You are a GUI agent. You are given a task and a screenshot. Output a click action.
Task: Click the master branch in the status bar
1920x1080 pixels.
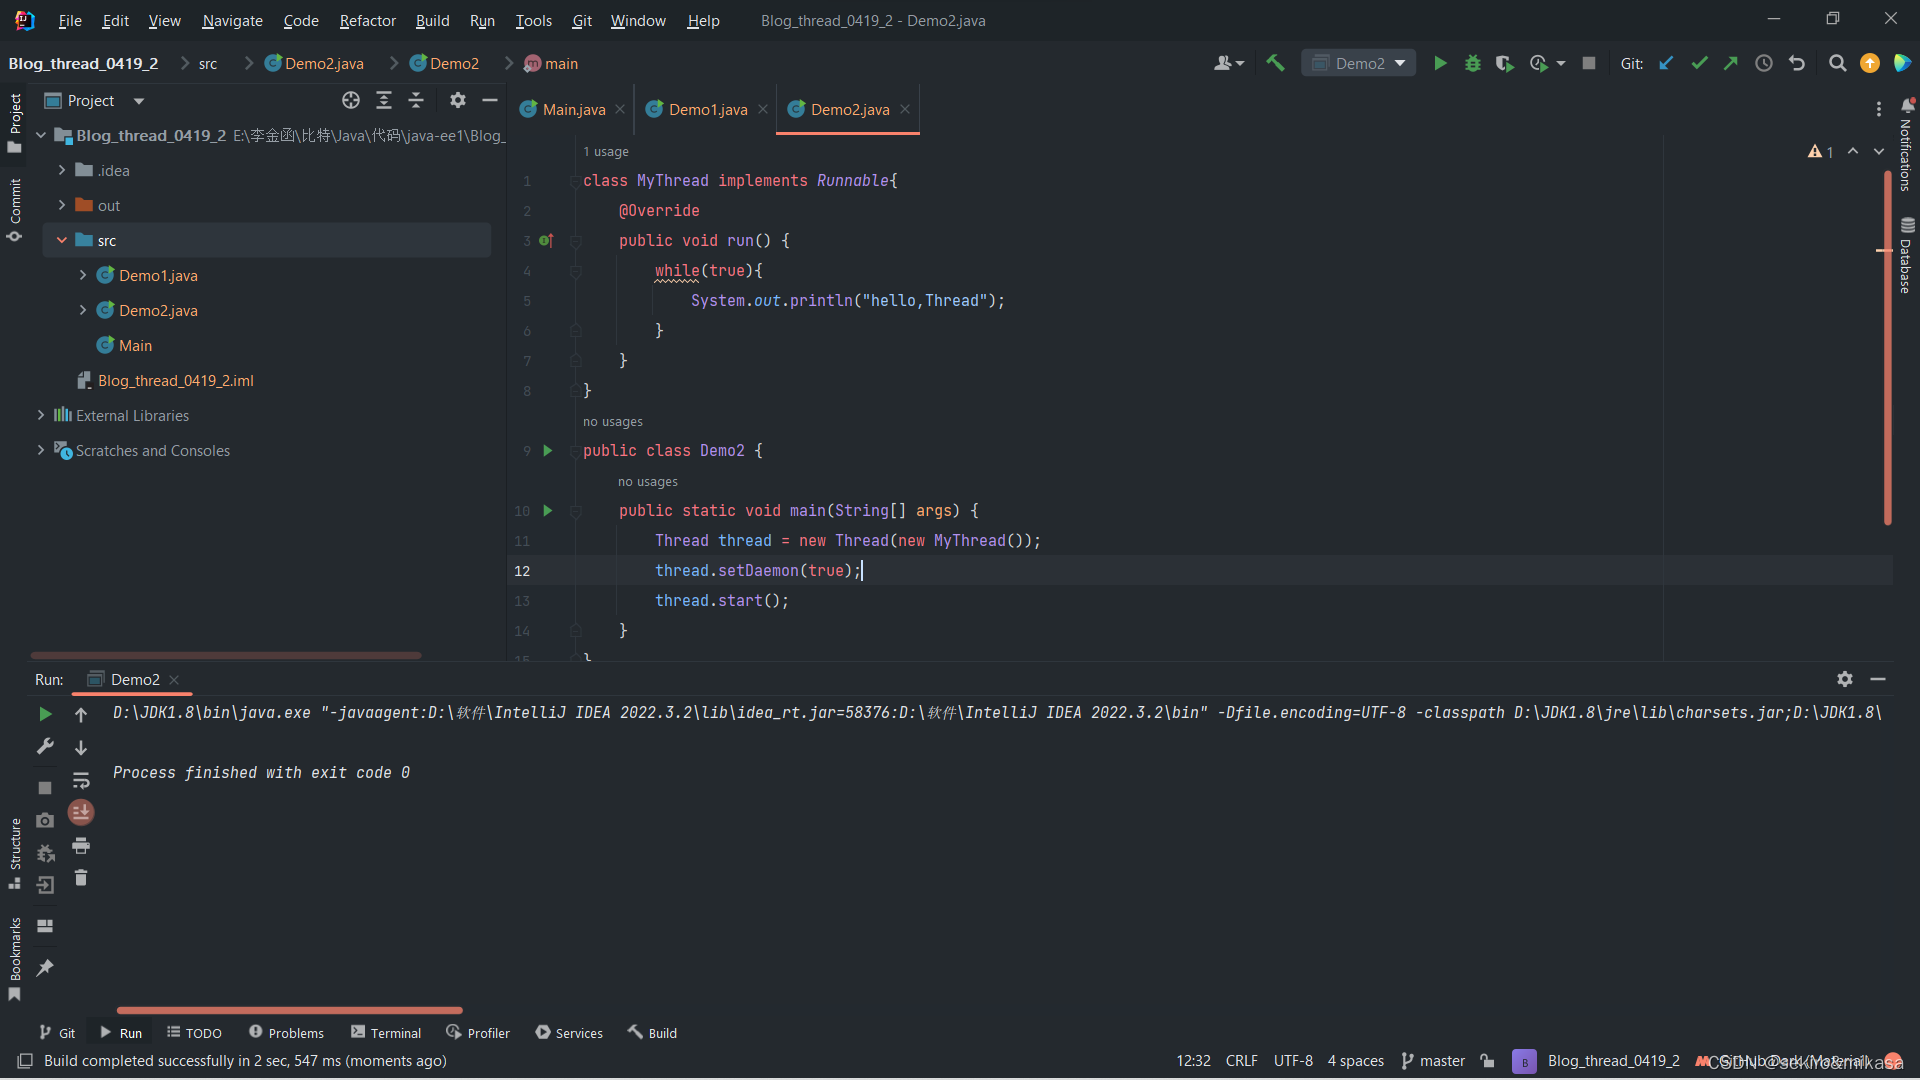coord(1441,1061)
